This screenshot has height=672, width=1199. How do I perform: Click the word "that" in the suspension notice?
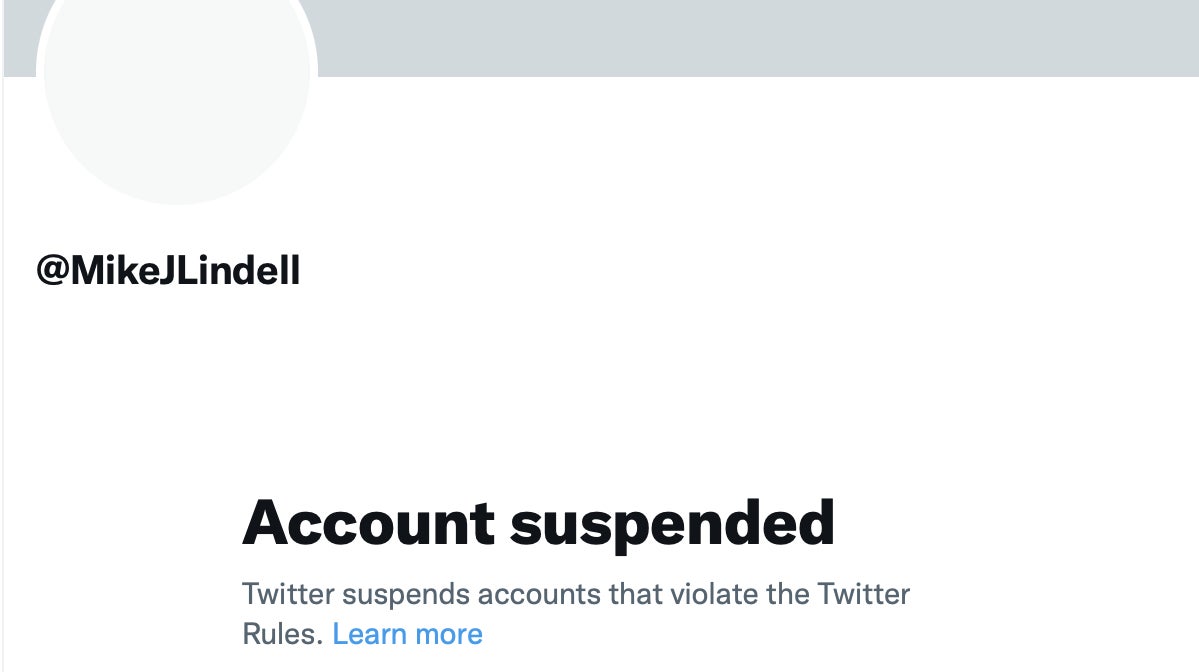633,594
